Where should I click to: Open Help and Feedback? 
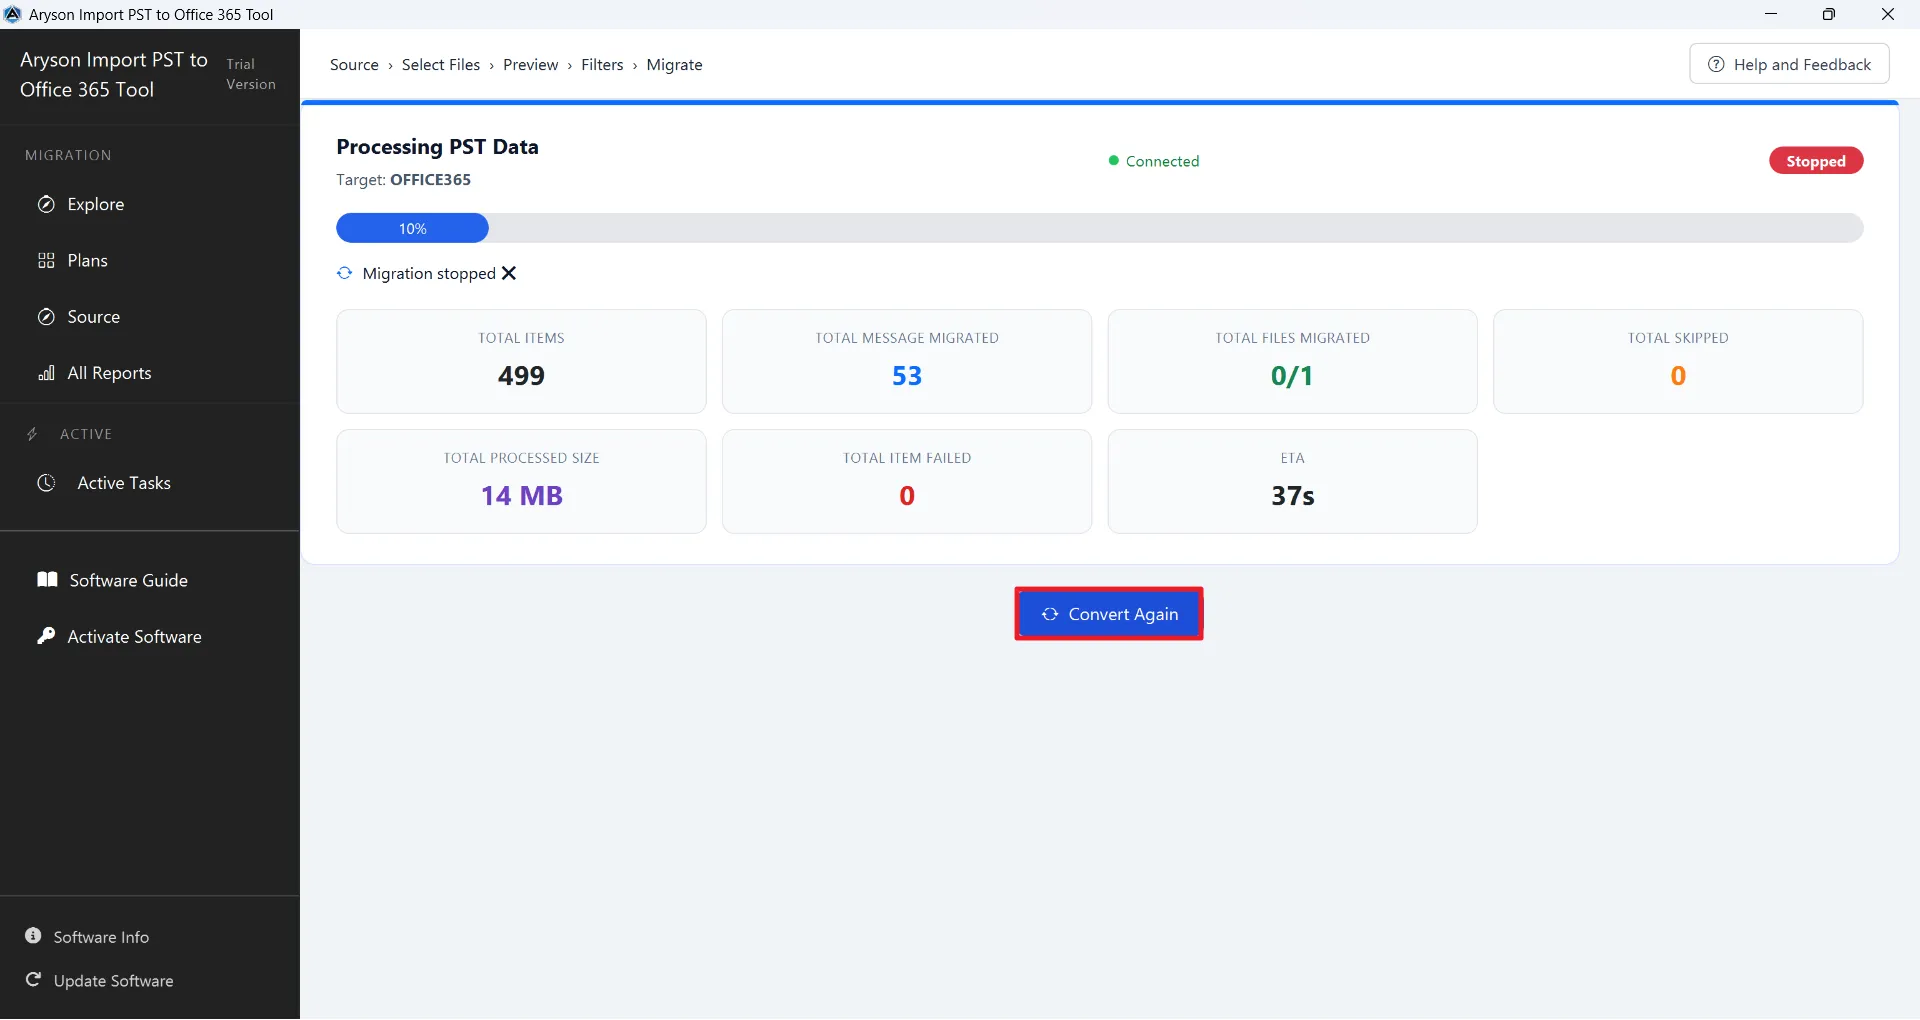click(1789, 63)
